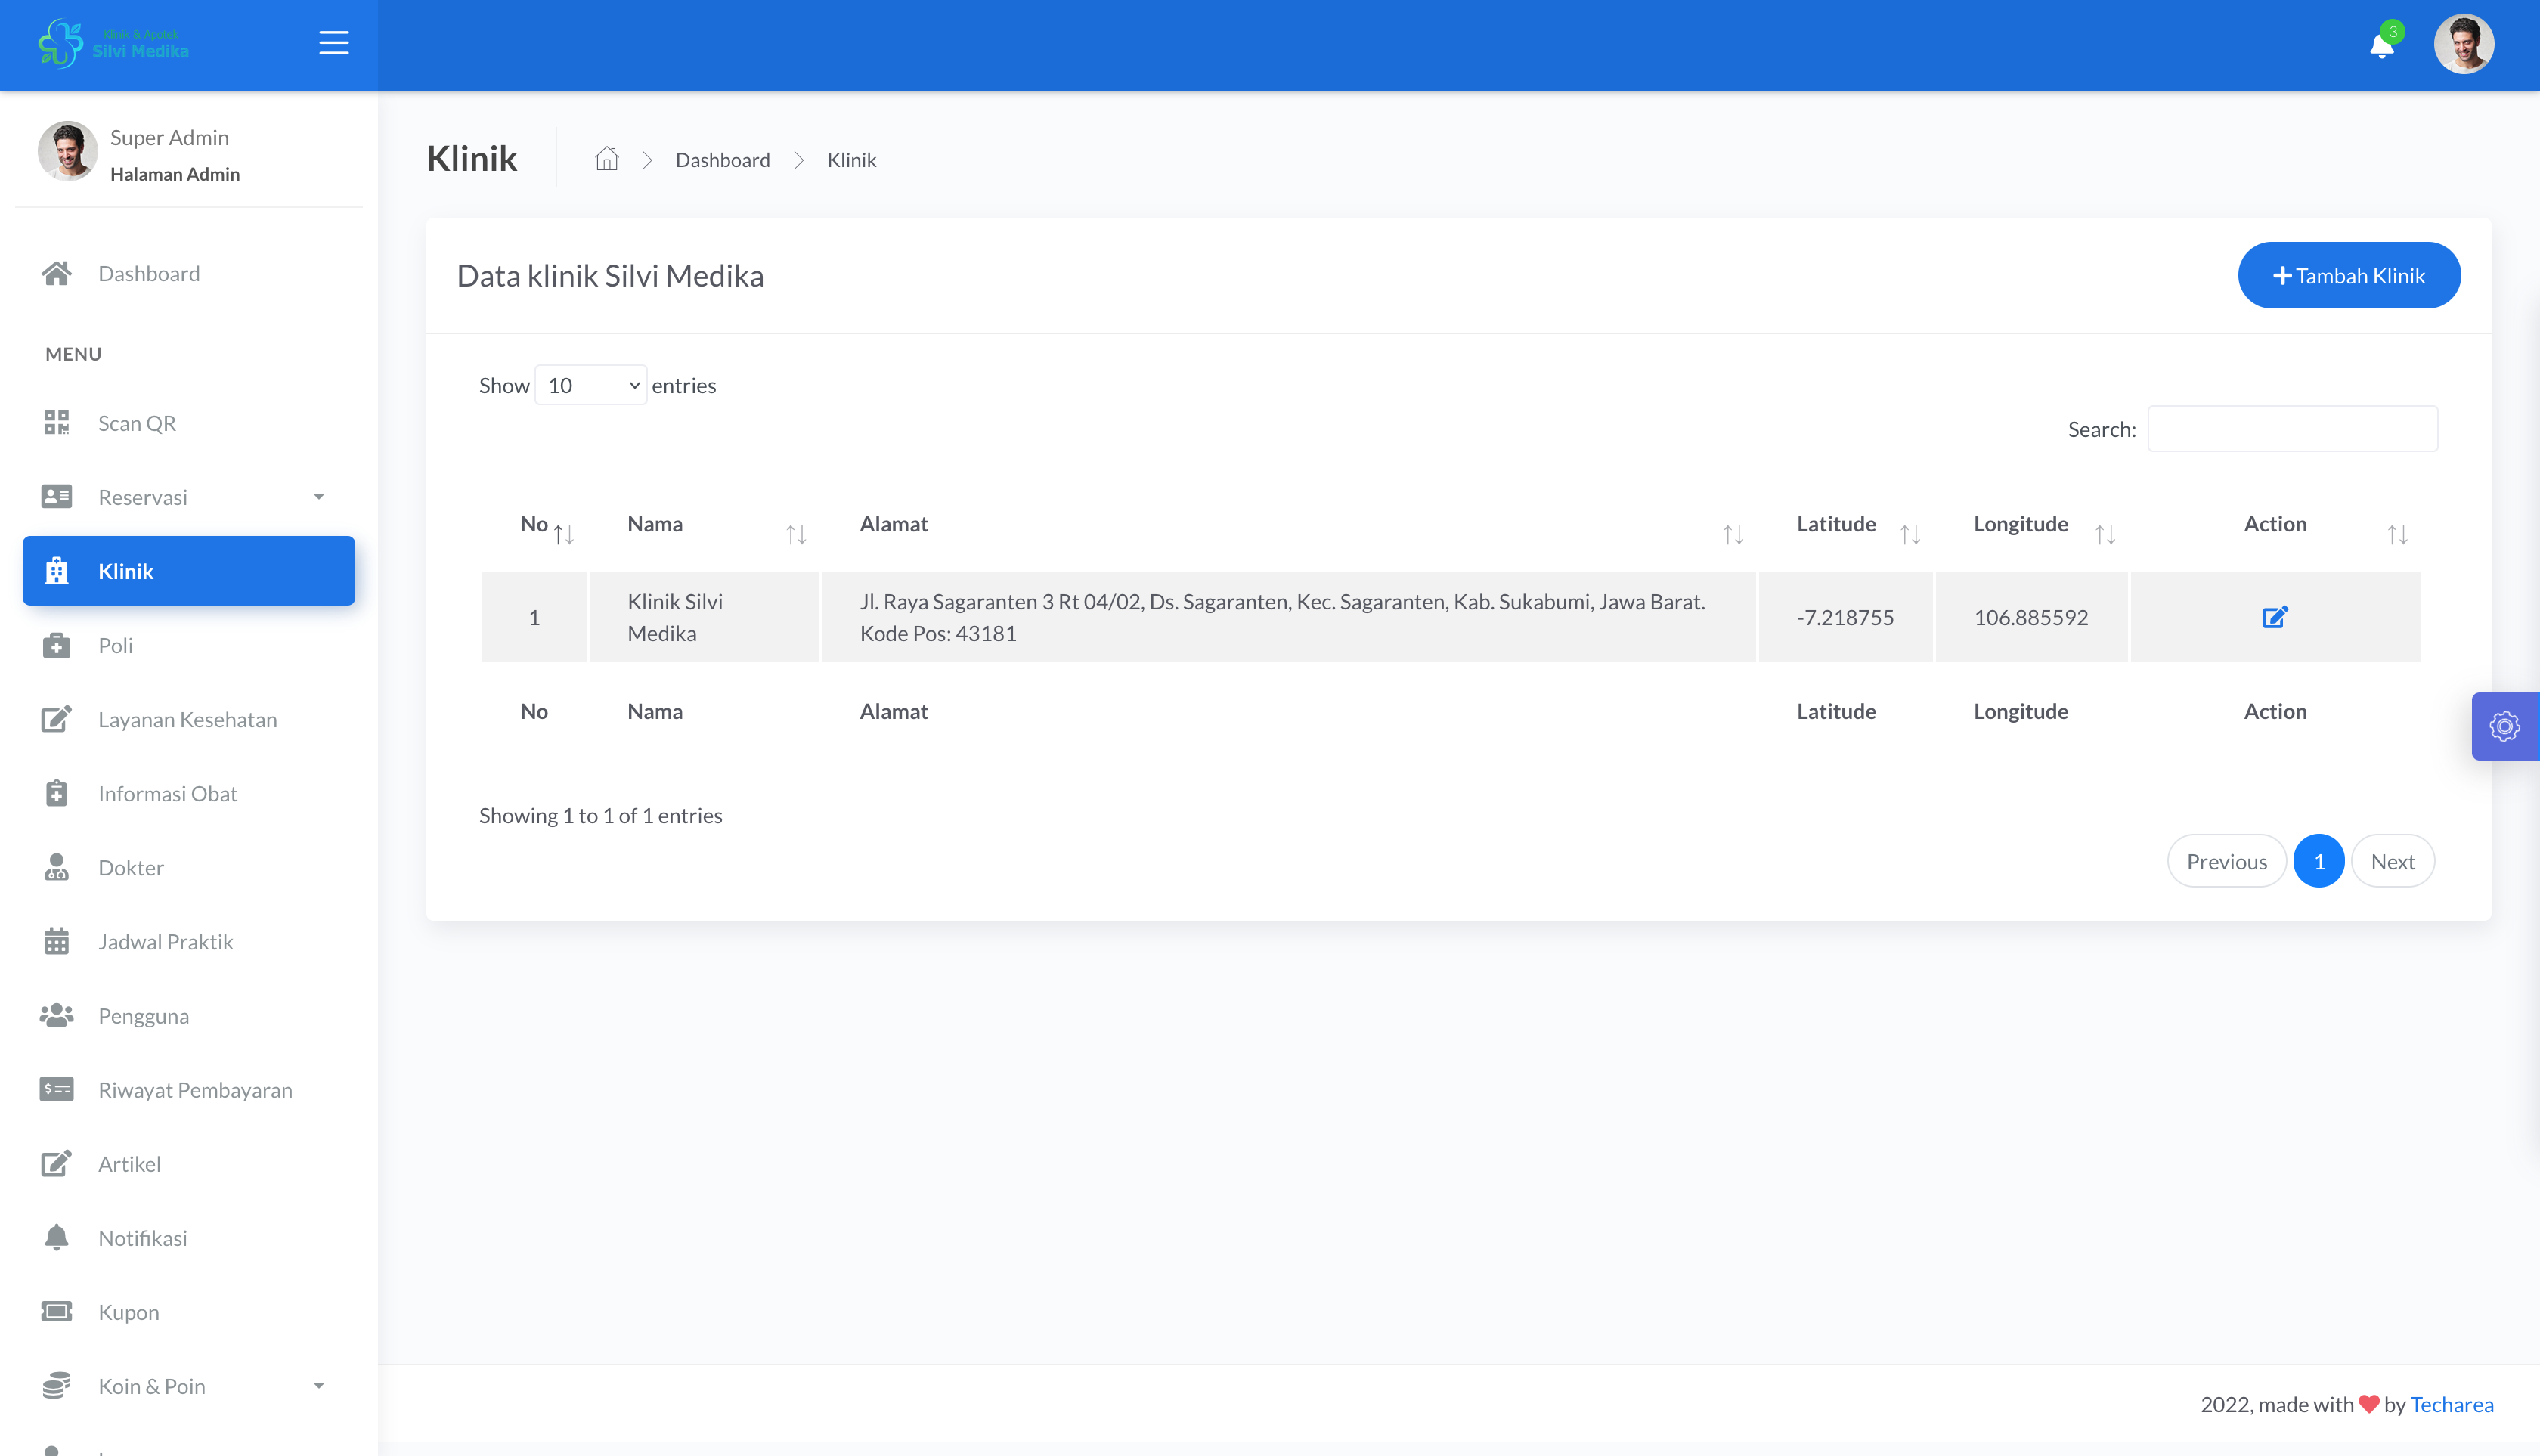Click 'Showing 1 to 1 of 1 entries'

click(x=600, y=816)
